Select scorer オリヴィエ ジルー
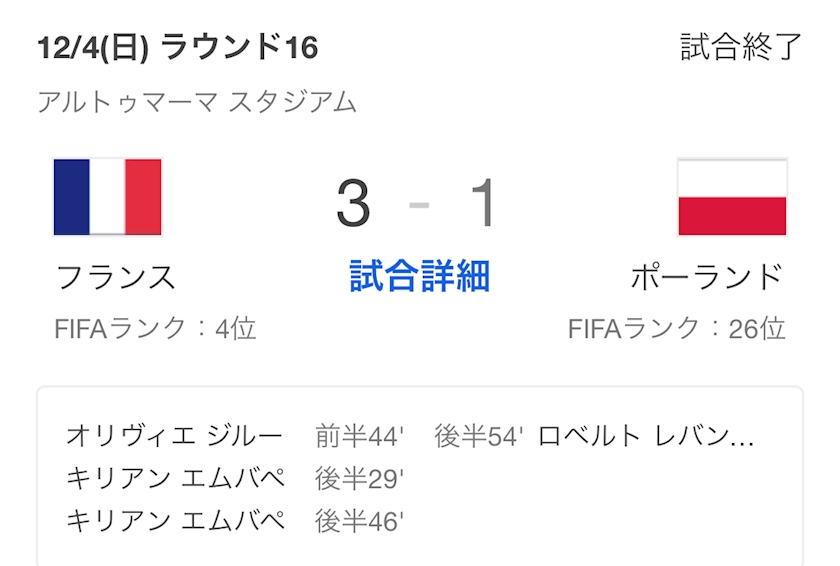840x566 pixels. point(176,437)
